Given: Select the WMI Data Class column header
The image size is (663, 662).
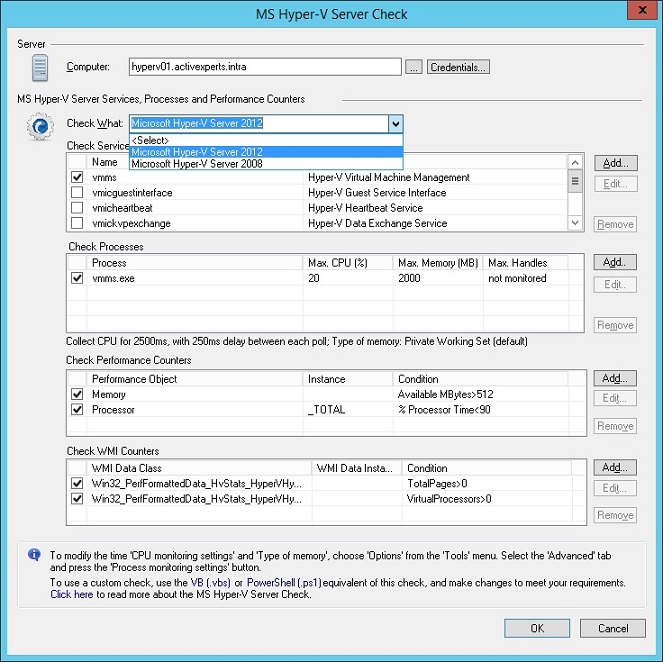Looking at the screenshot, I should (199, 468).
